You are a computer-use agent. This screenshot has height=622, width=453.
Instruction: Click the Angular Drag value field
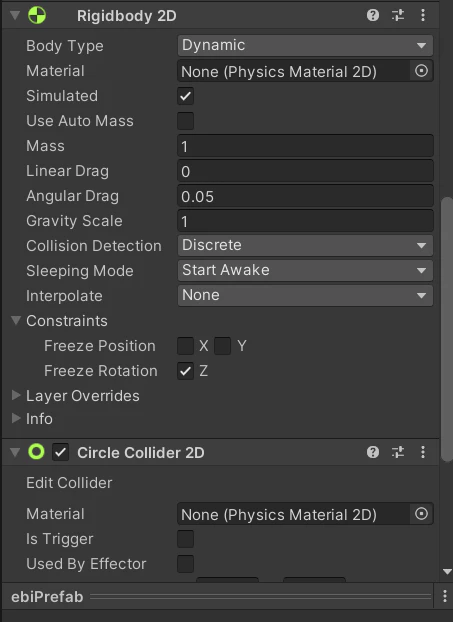(x=305, y=196)
